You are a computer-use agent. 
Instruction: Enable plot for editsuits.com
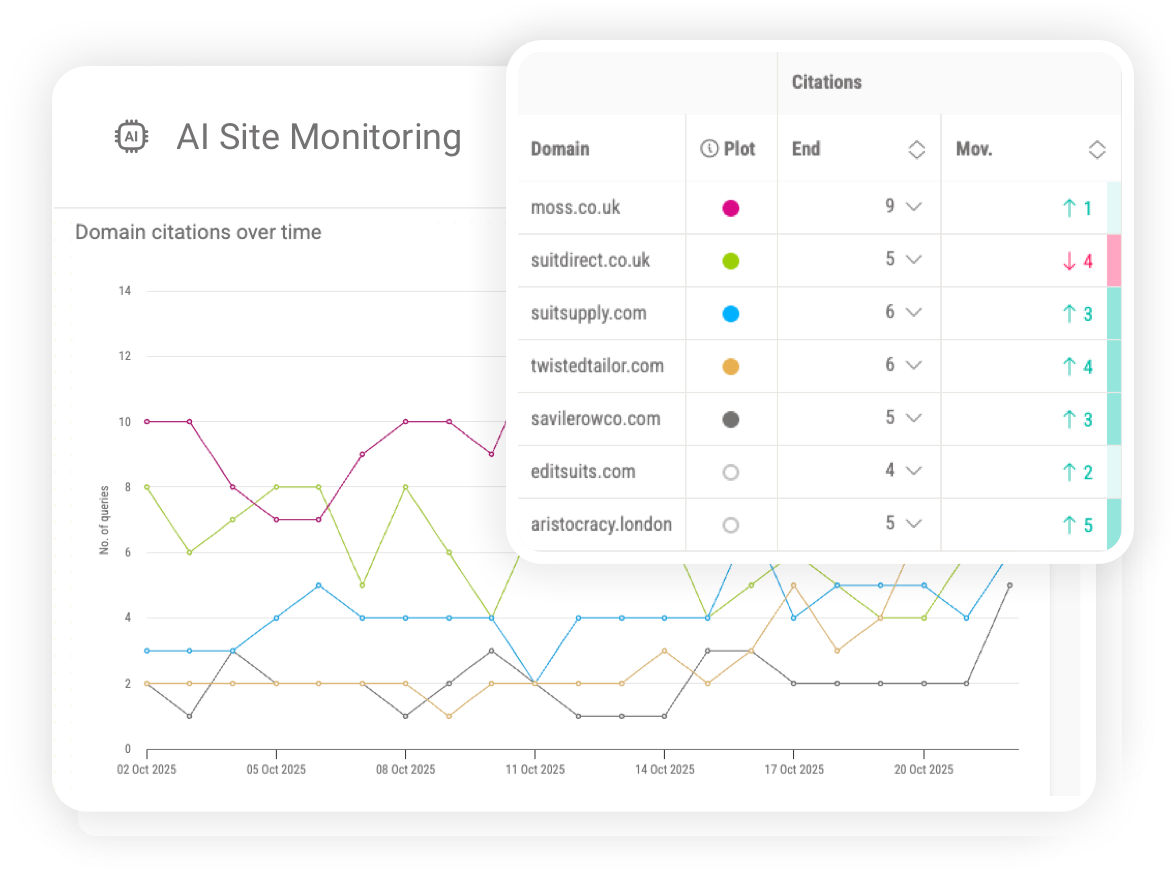point(731,472)
